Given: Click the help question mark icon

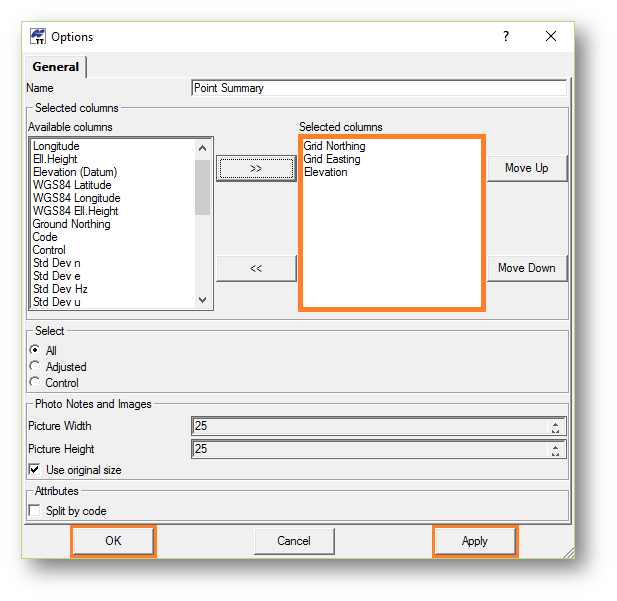Looking at the screenshot, I should pyautogui.click(x=506, y=36).
